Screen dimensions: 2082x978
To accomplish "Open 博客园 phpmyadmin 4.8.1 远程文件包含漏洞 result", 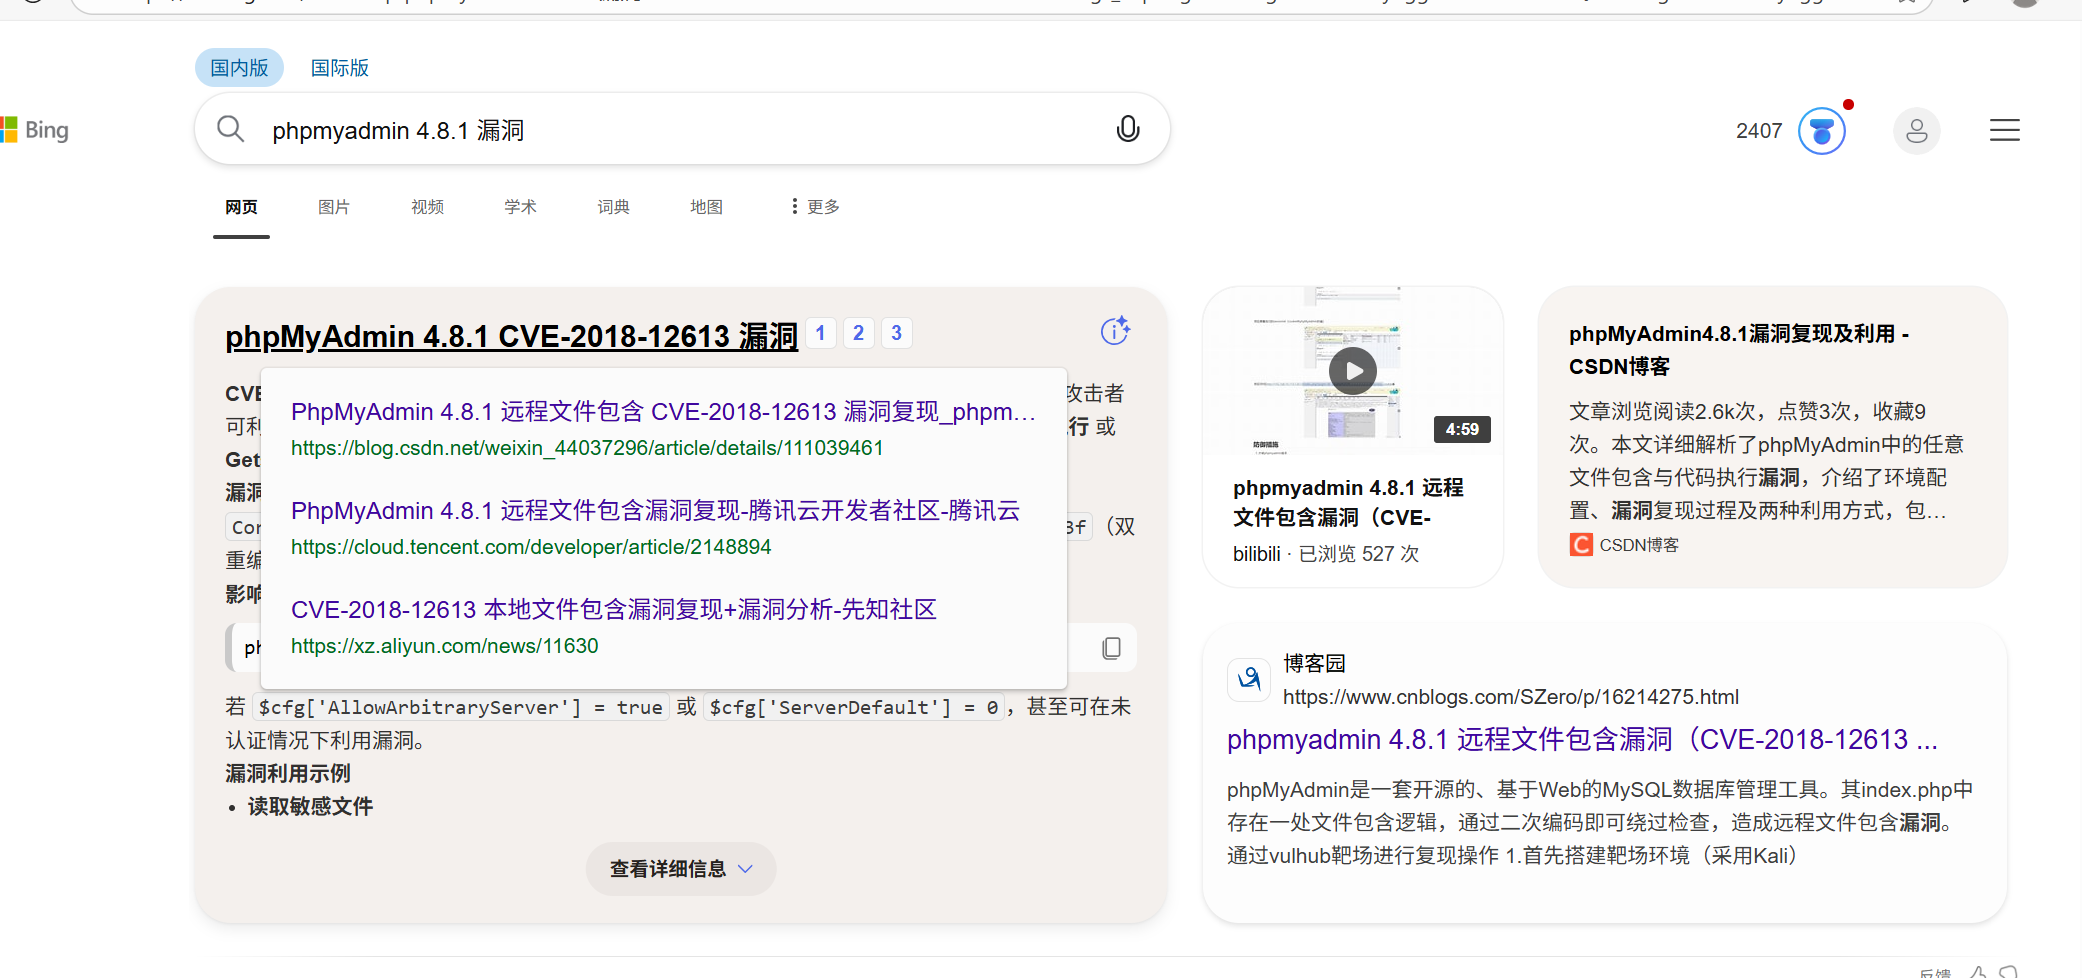I will click(1582, 740).
